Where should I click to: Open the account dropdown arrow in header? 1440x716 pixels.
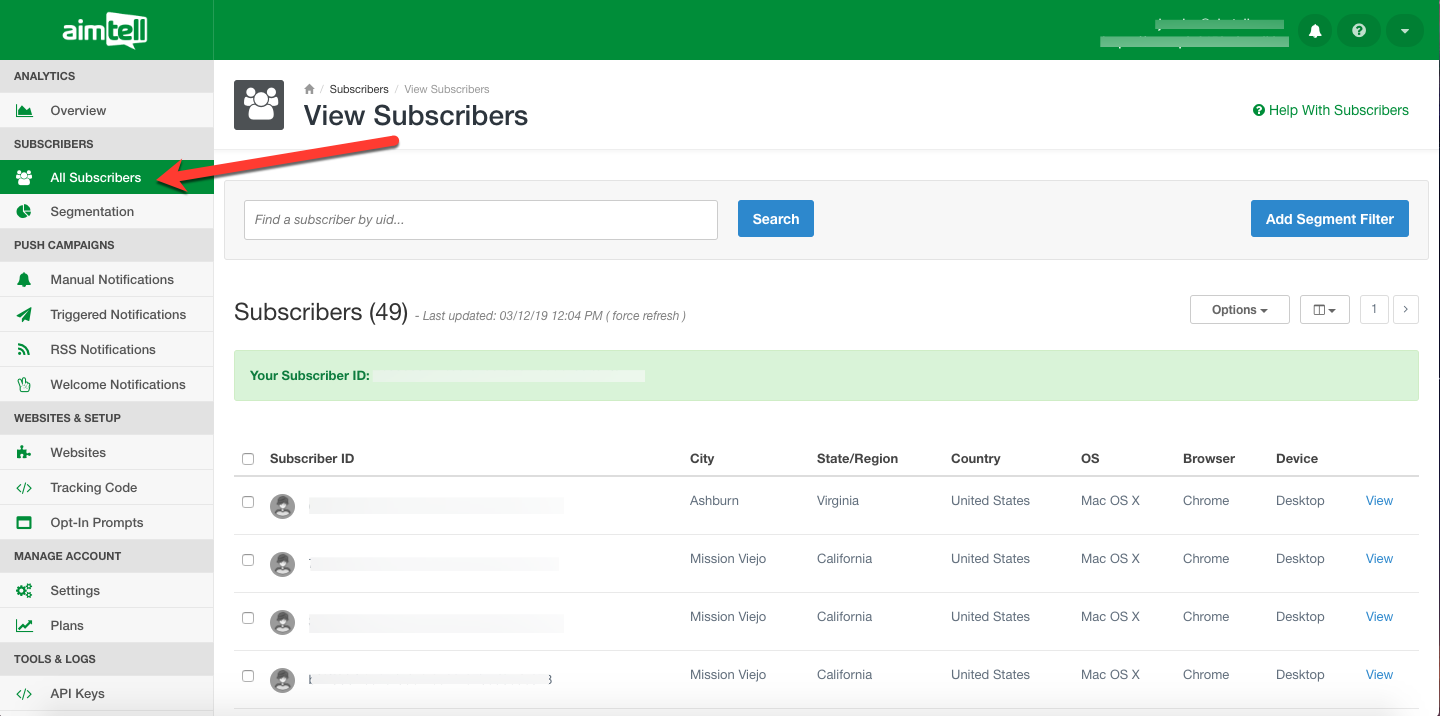coord(1404,31)
